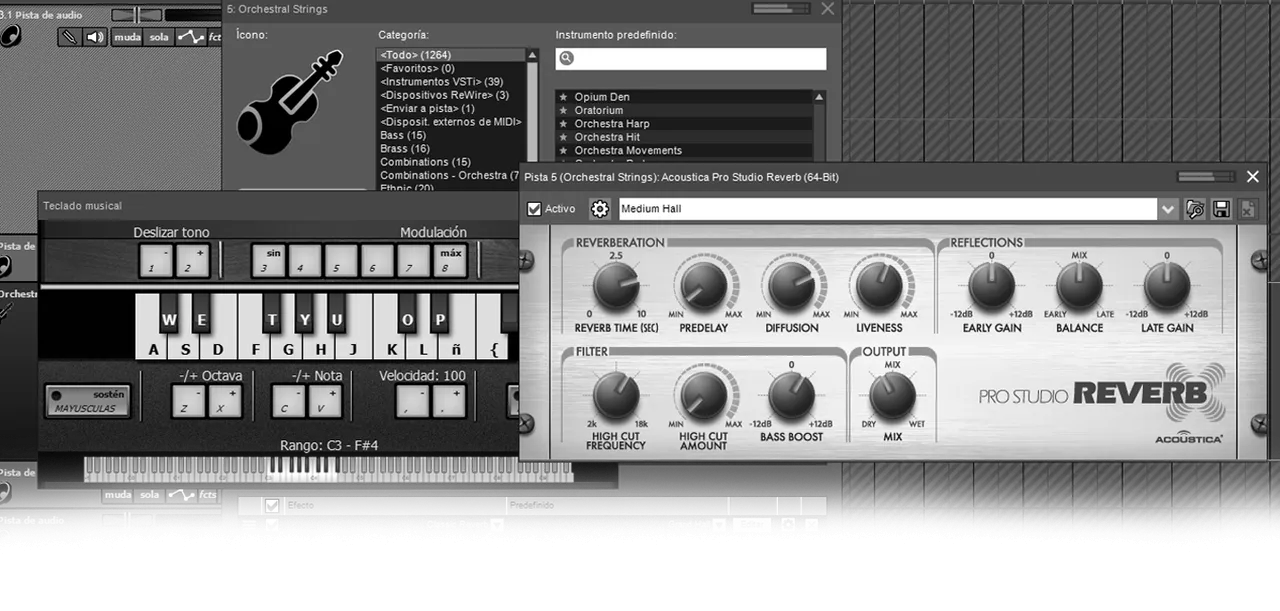
Task: Click the search magnifier icon
Action: click(566, 59)
